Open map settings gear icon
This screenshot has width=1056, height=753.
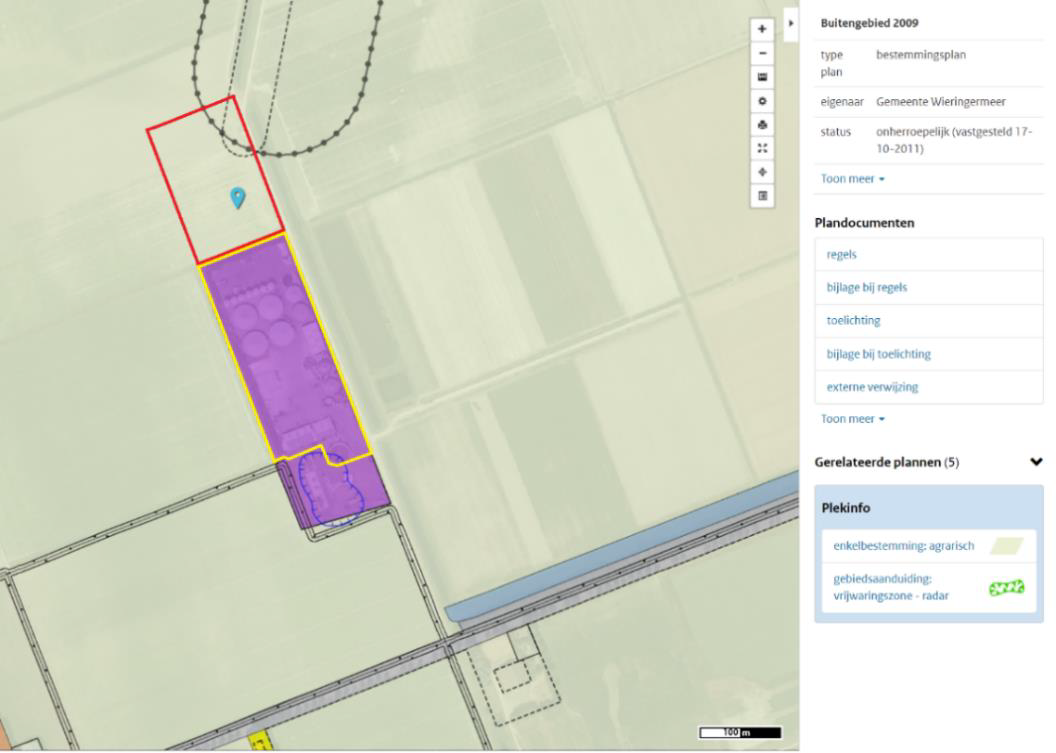763,101
